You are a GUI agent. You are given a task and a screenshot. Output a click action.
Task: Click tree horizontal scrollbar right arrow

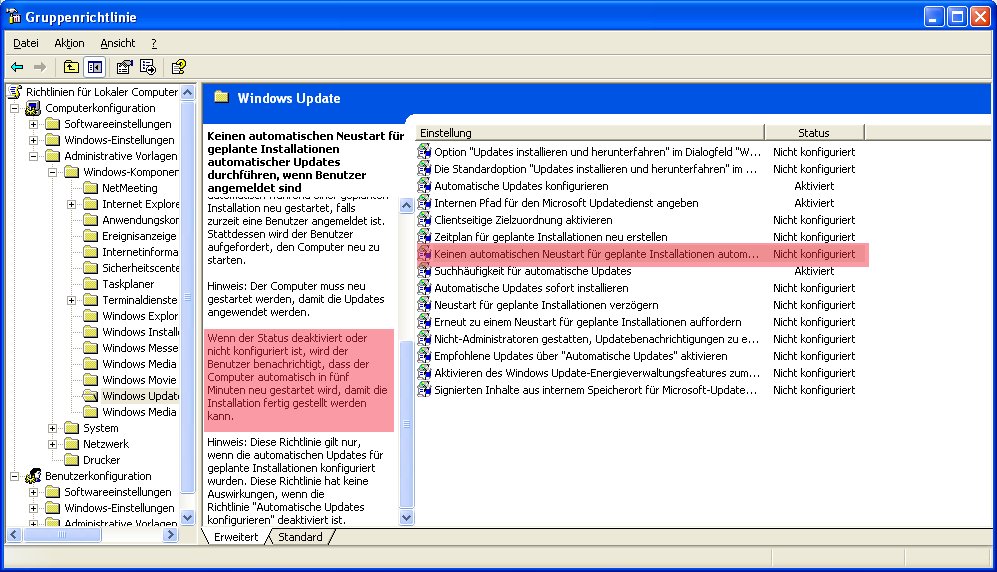(173, 537)
